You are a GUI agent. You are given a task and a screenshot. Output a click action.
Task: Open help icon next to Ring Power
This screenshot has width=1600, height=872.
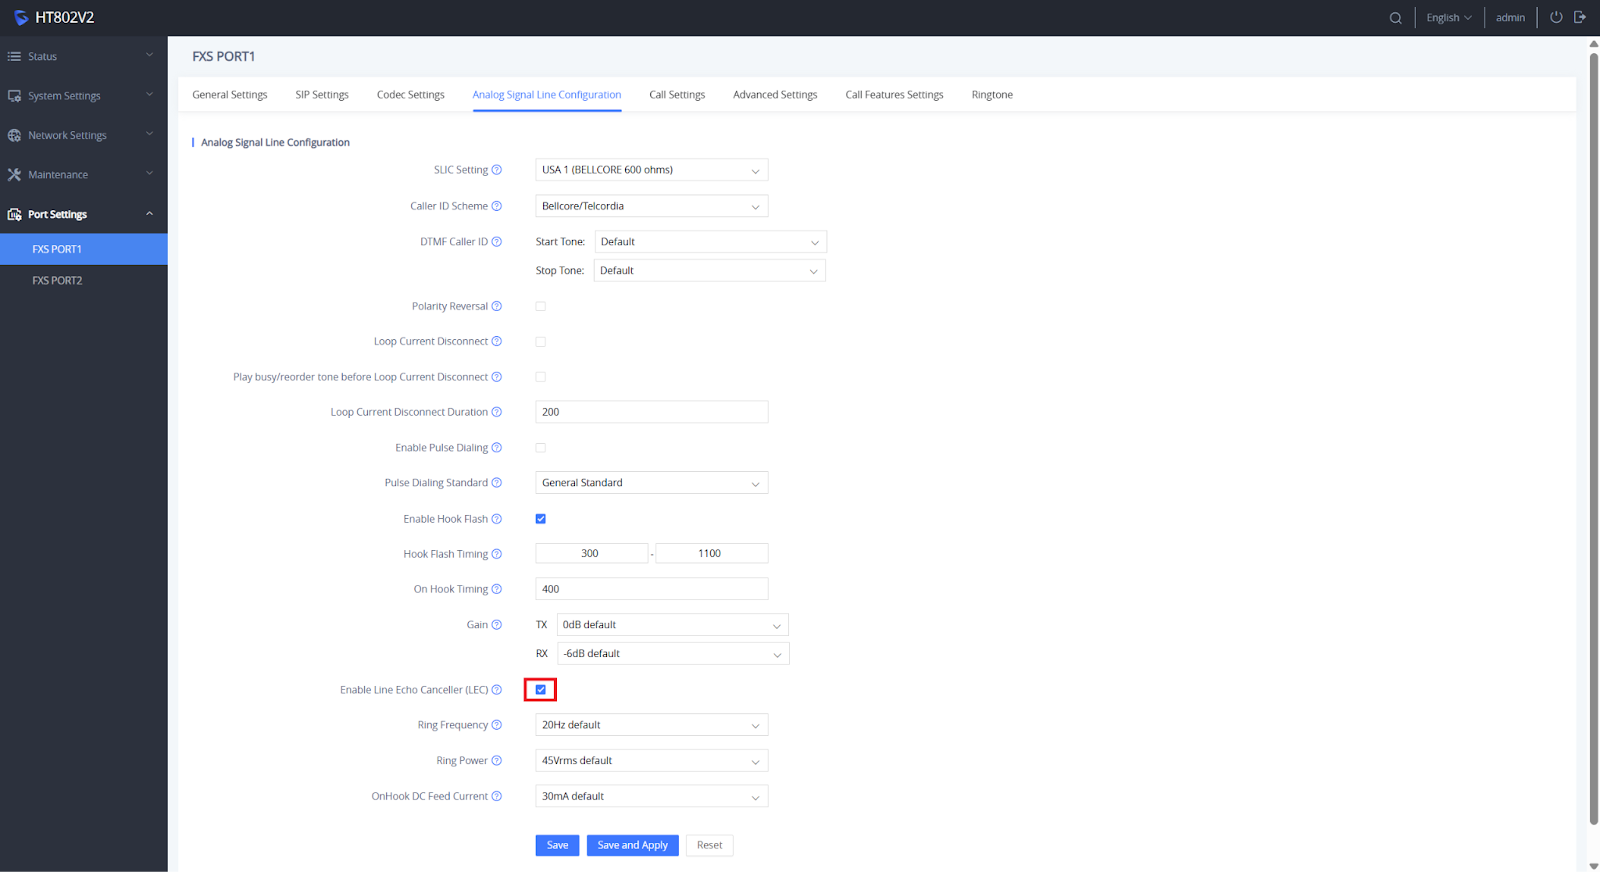(496, 761)
